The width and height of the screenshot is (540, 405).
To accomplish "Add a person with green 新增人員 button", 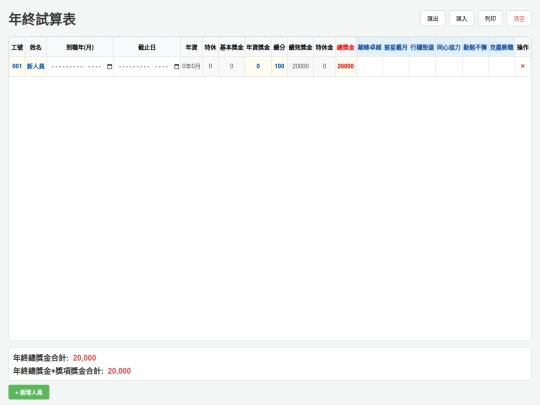I will [x=29, y=392].
